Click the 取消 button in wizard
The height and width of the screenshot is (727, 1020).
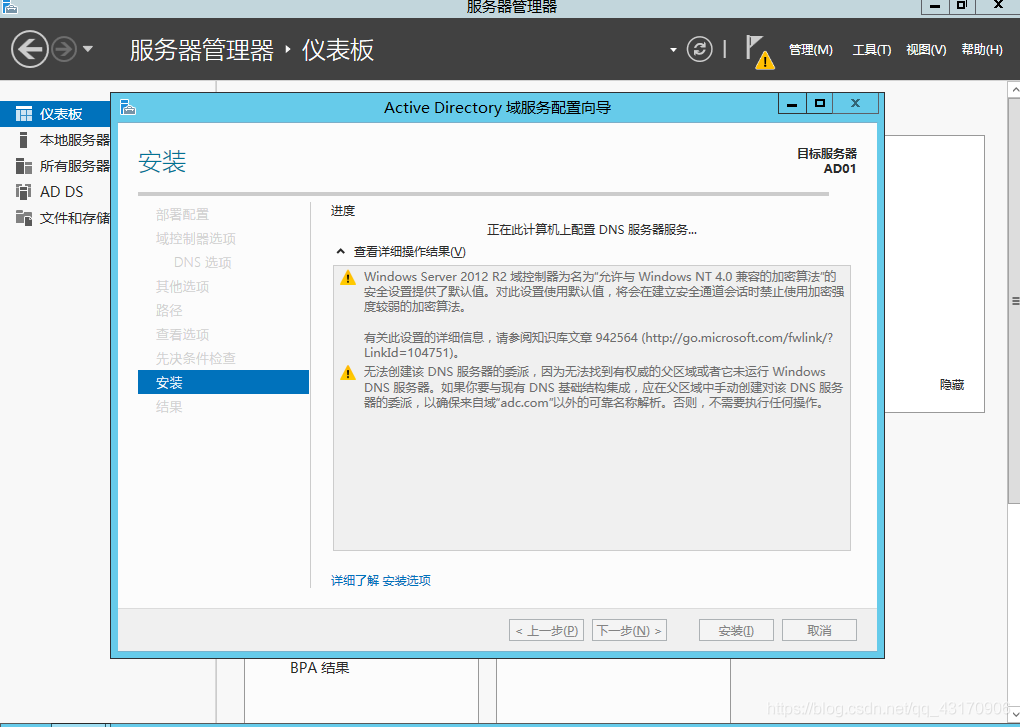(x=819, y=631)
